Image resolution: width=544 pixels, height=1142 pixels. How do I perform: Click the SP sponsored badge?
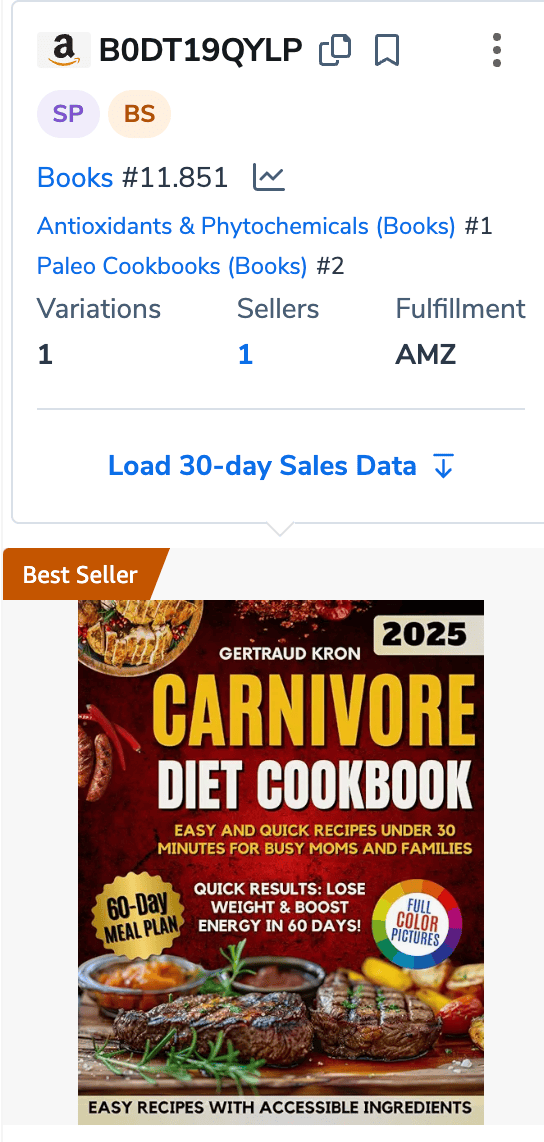tap(68, 114)
